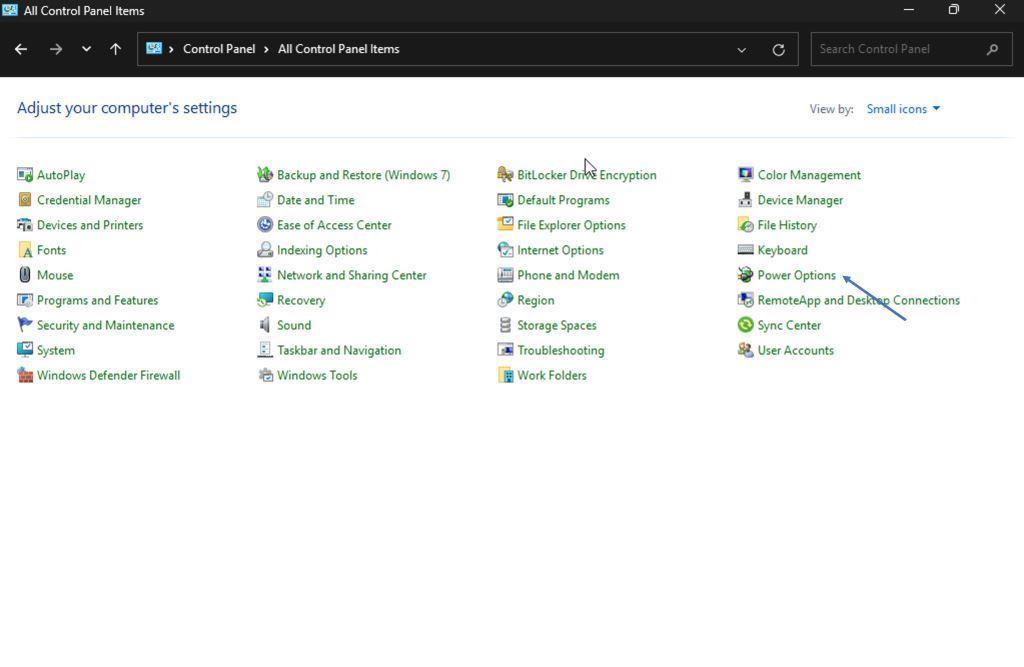Open AutoPlay via its icon
Image resolution: width=1024 pixels, height=667 pixels.
(x=25, y=174)
